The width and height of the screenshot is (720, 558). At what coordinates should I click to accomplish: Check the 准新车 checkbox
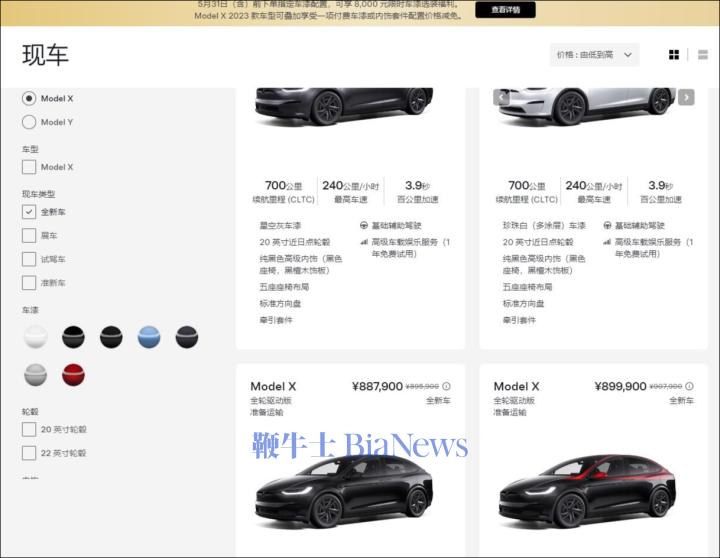coord(29,282)
